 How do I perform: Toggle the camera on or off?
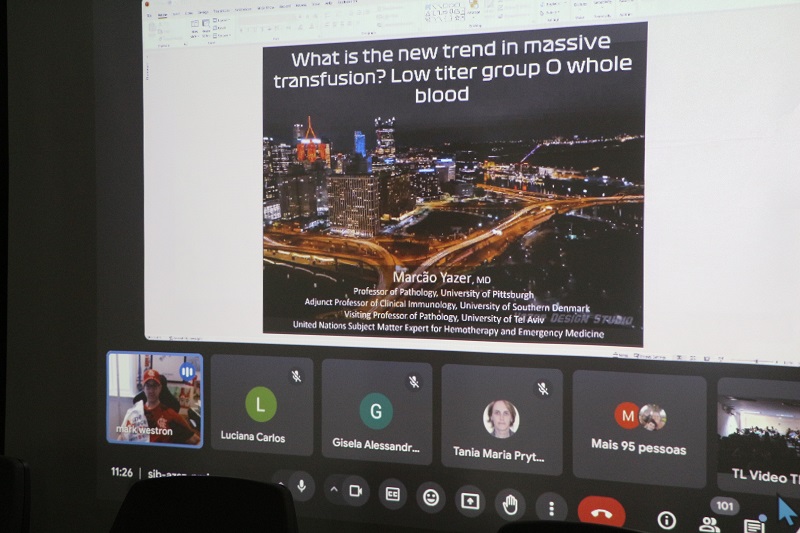click(x=354, y=491)
